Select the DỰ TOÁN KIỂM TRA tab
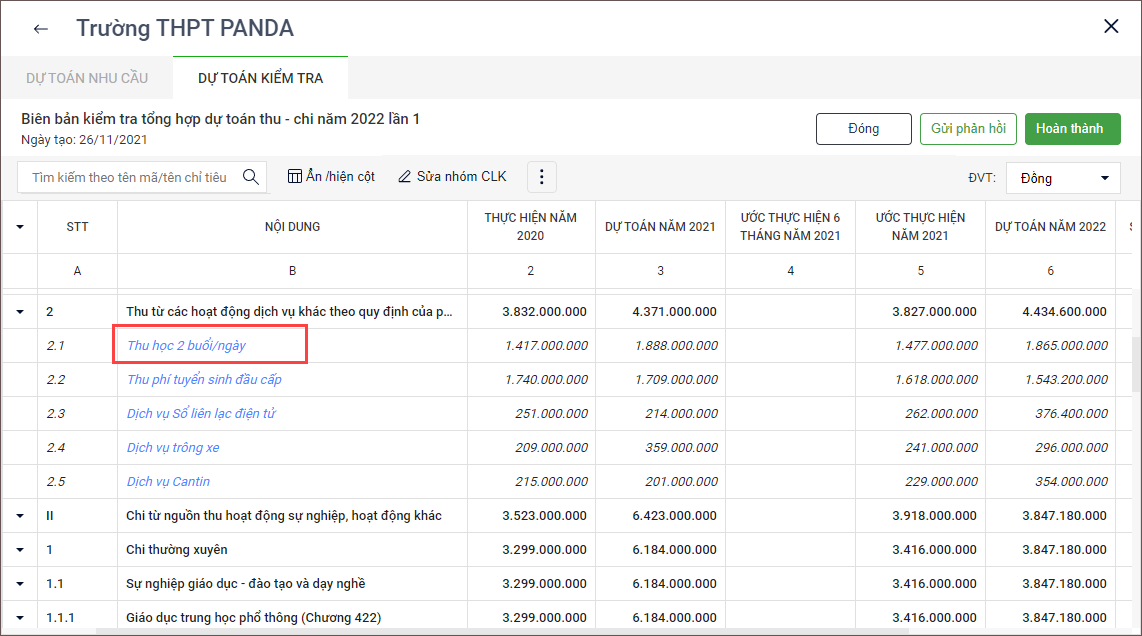Image resolution: width=1142 pixels, height=636 pixels. tap(260, 78)
